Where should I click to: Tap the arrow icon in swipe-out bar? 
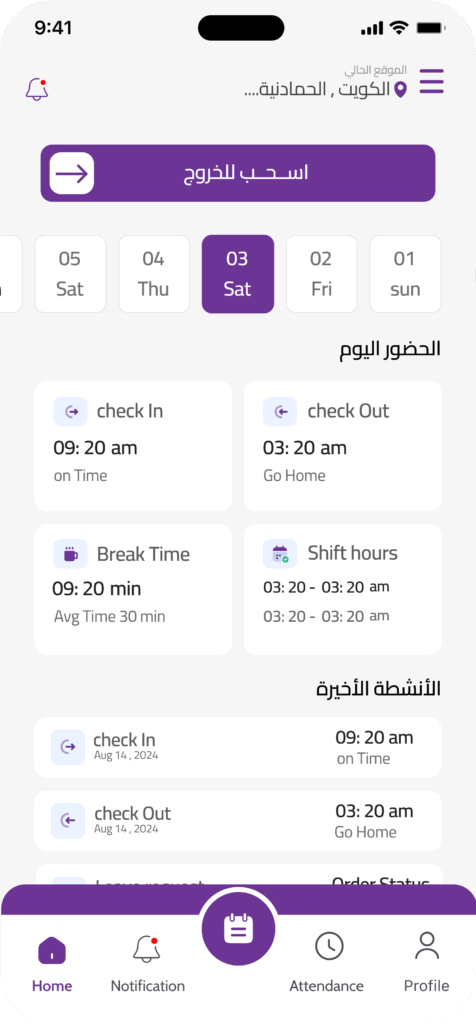point(72,174)
